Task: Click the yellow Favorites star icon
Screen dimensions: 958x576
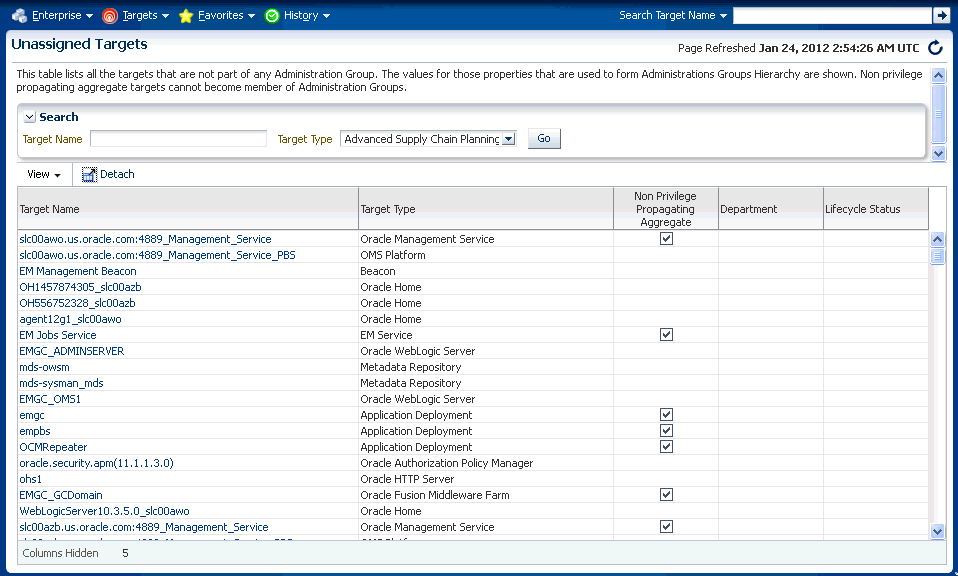Action: point(186,16)
